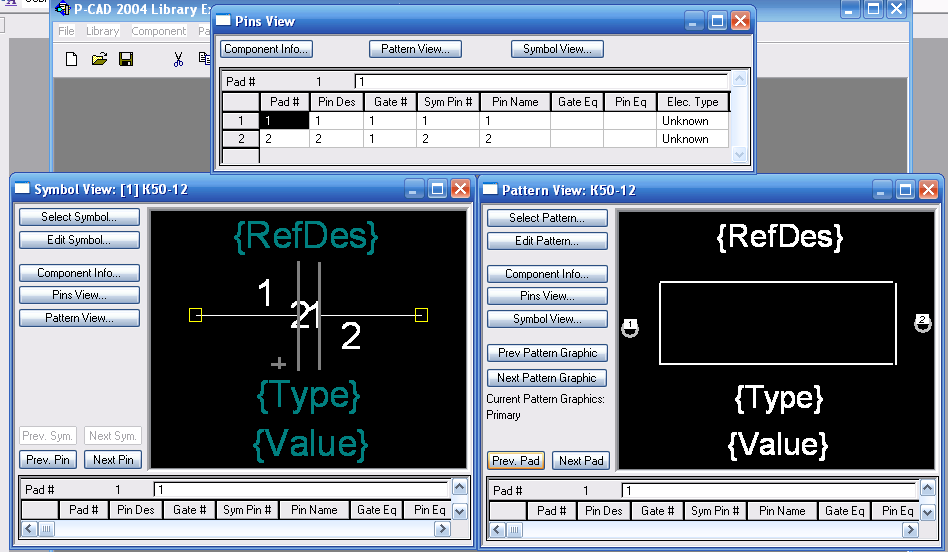Click Edit Symbol button

[x=79, y=240]
